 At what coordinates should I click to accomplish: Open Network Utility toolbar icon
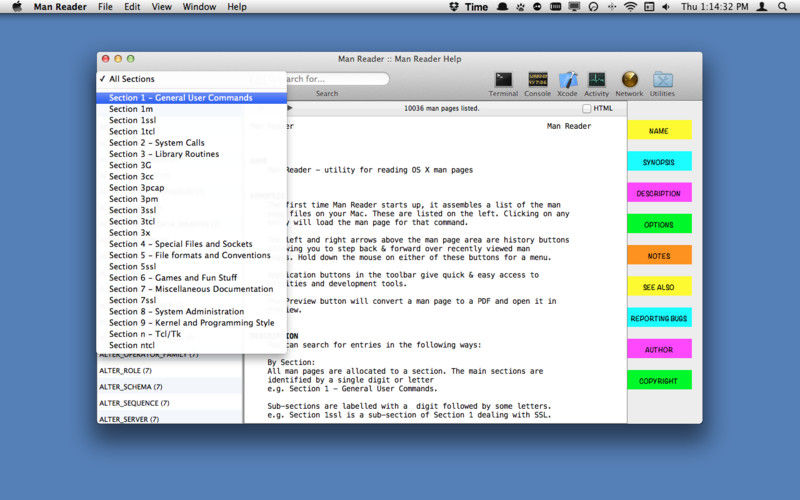click(630, 84)
